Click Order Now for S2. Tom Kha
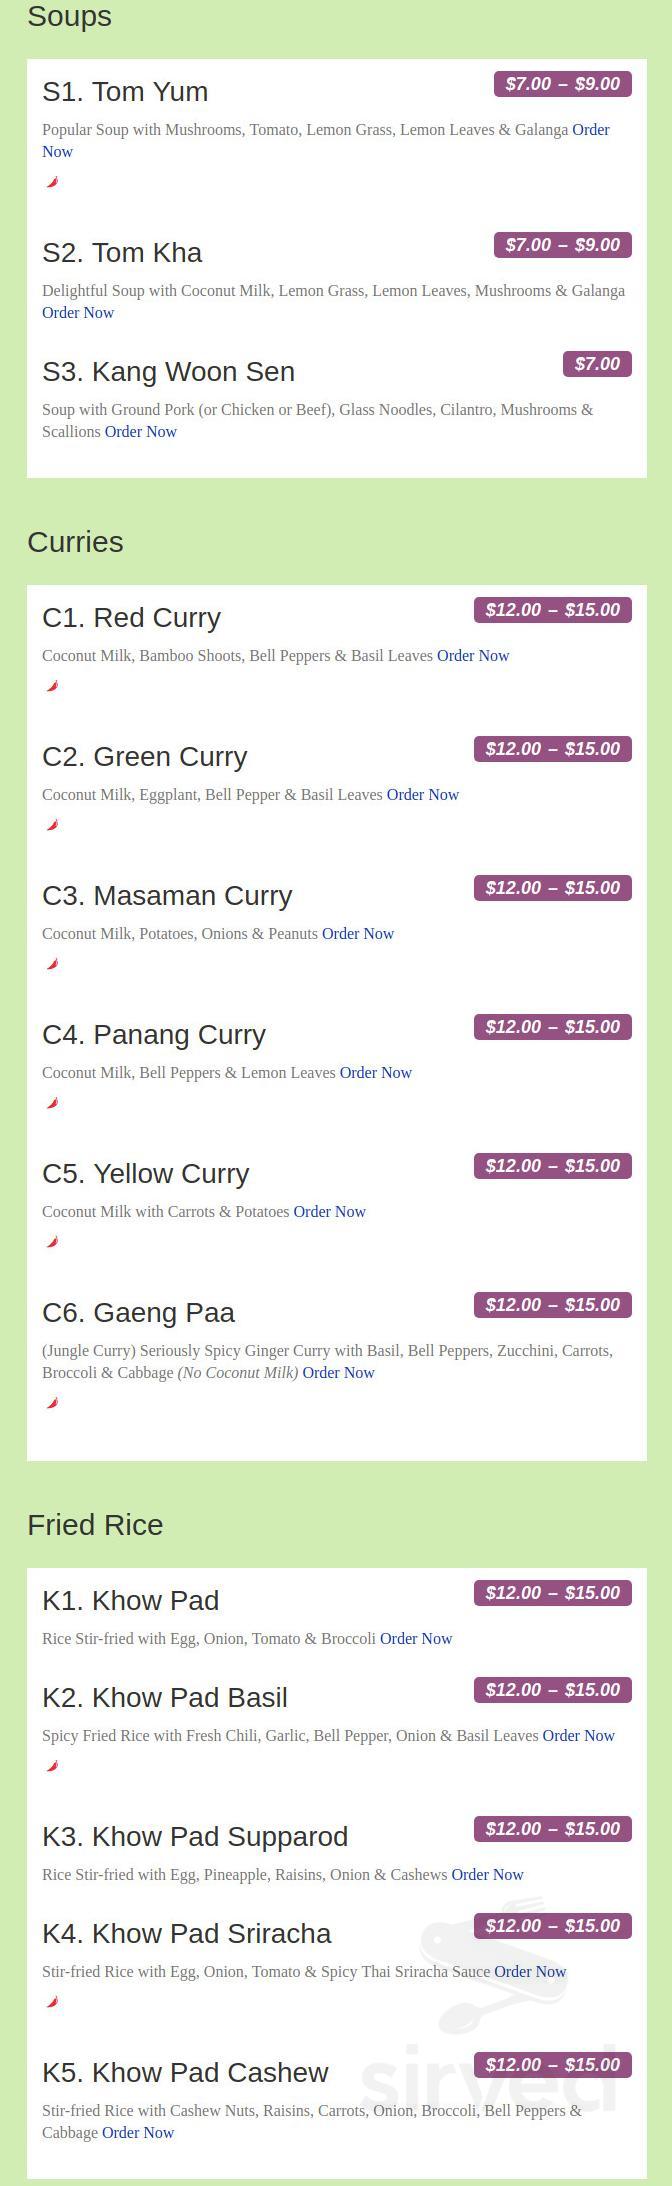The width and height of the screenshot is (672, 2186). coord(78,312)
